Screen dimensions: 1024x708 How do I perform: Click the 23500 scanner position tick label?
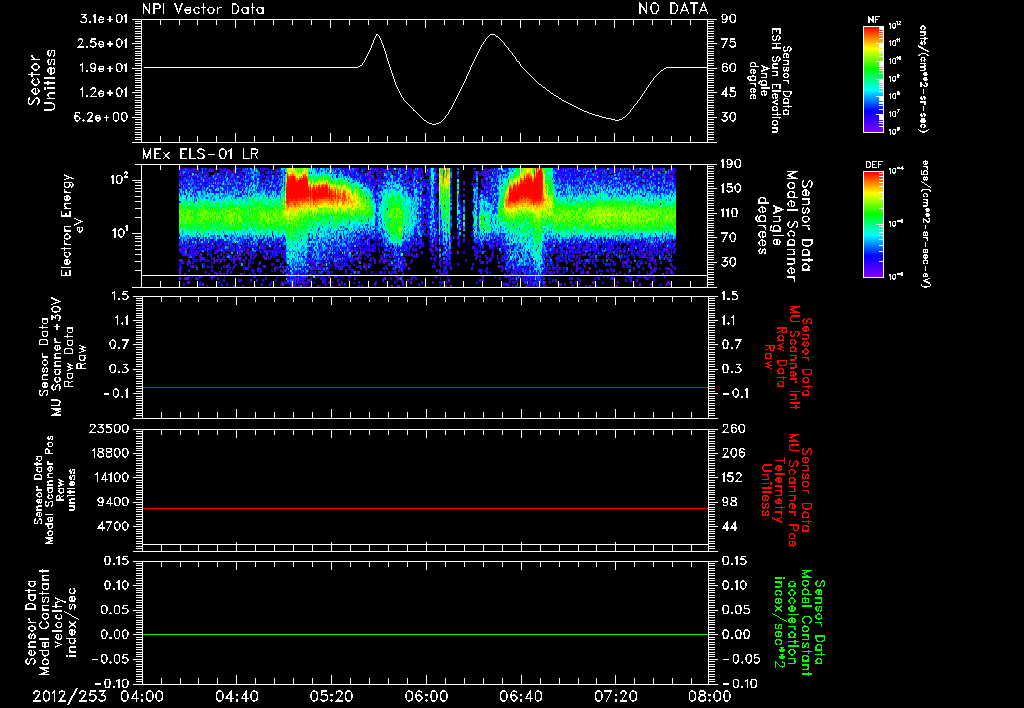pos(108,428)
